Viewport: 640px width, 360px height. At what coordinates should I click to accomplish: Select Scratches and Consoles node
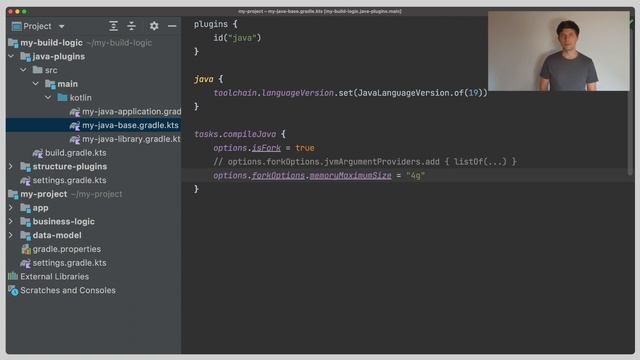[68, 291]
